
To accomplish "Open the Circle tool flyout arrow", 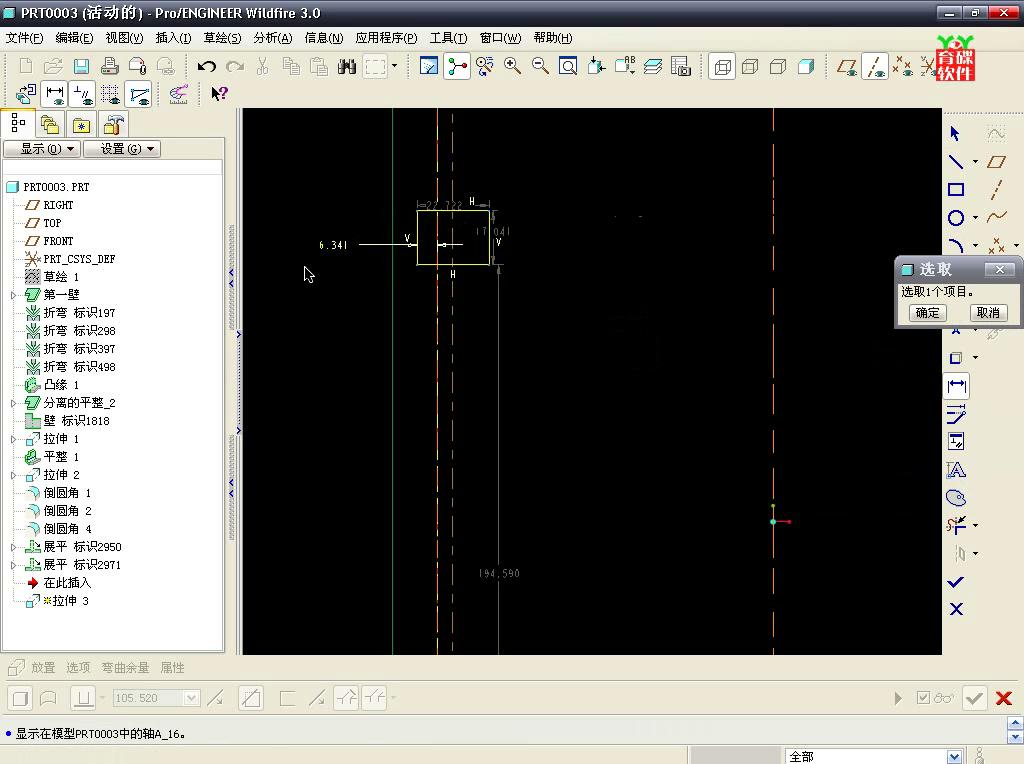I will coord(975,218).
